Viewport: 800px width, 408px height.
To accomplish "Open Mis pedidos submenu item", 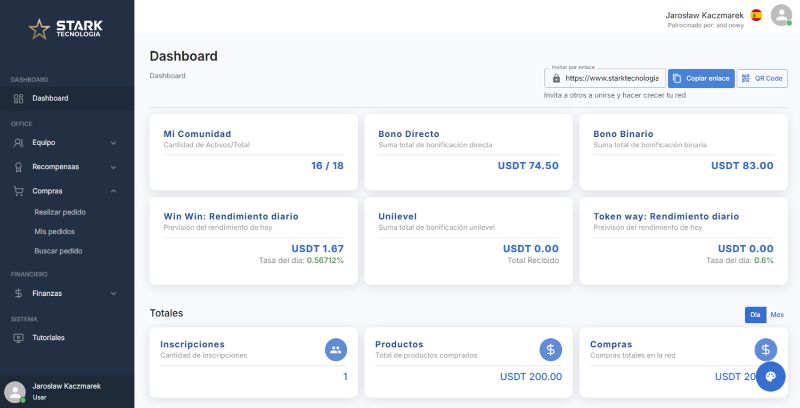I will click(x=54, y=231).
